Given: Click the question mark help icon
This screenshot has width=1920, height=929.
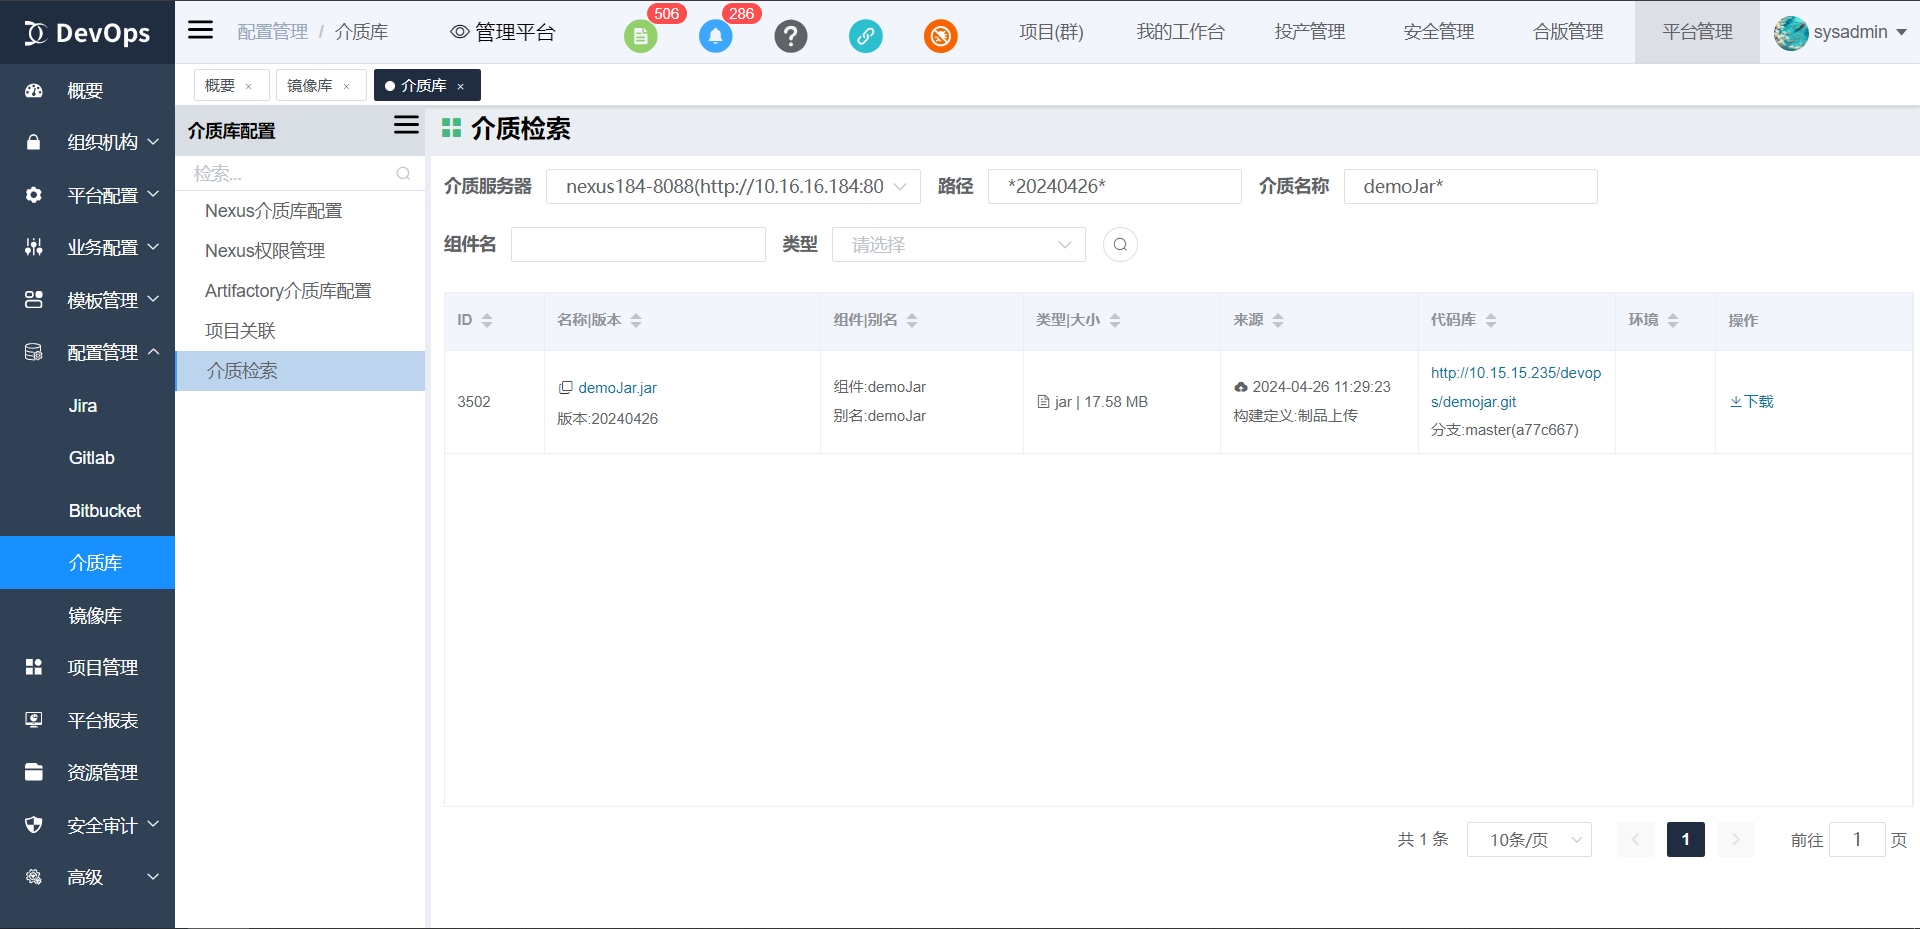Looking at the screenshot, I should point(790,37).
